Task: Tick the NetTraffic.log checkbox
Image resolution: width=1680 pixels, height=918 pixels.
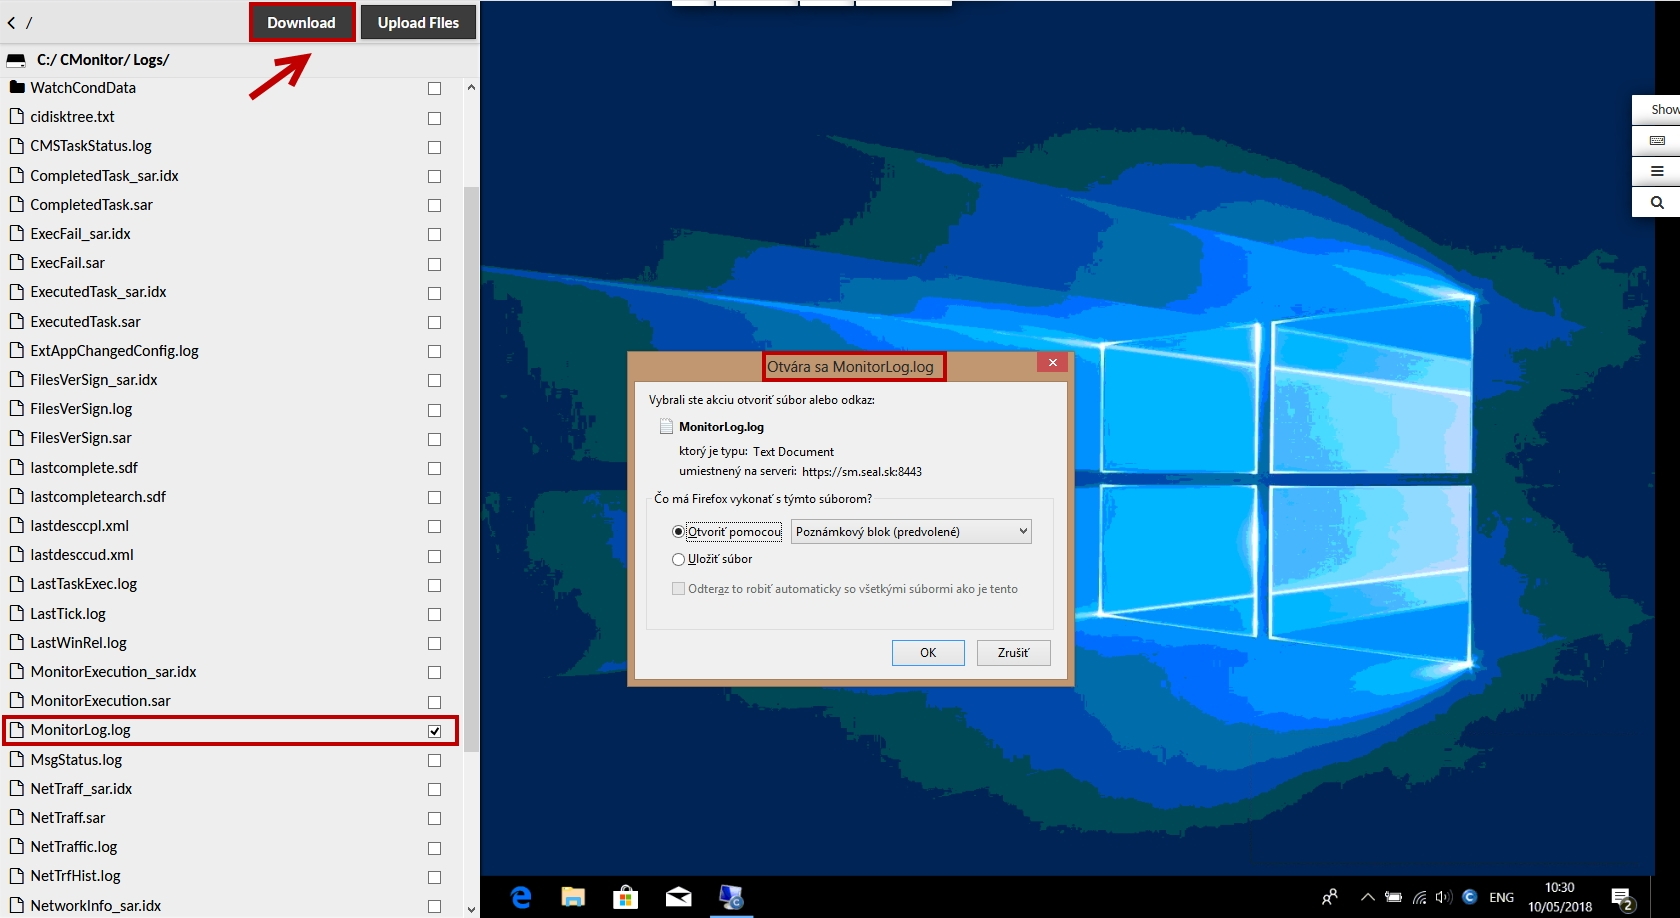Action: [434, 848]
